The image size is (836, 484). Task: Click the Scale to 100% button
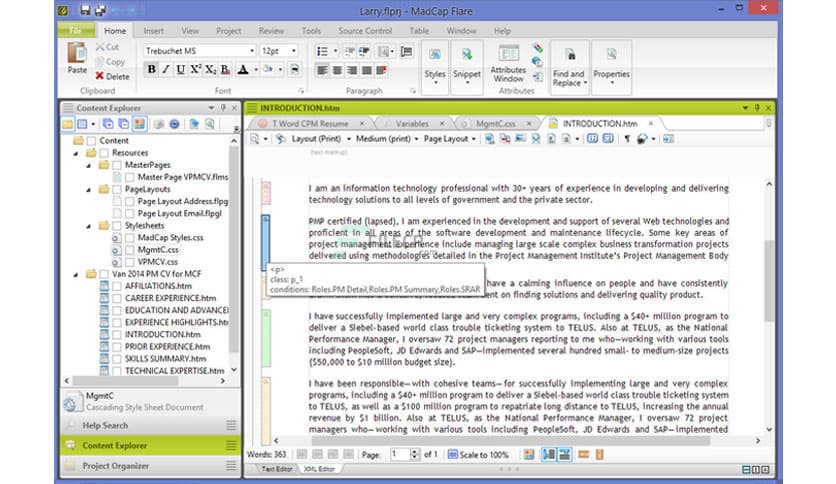(x=484, y=454)
